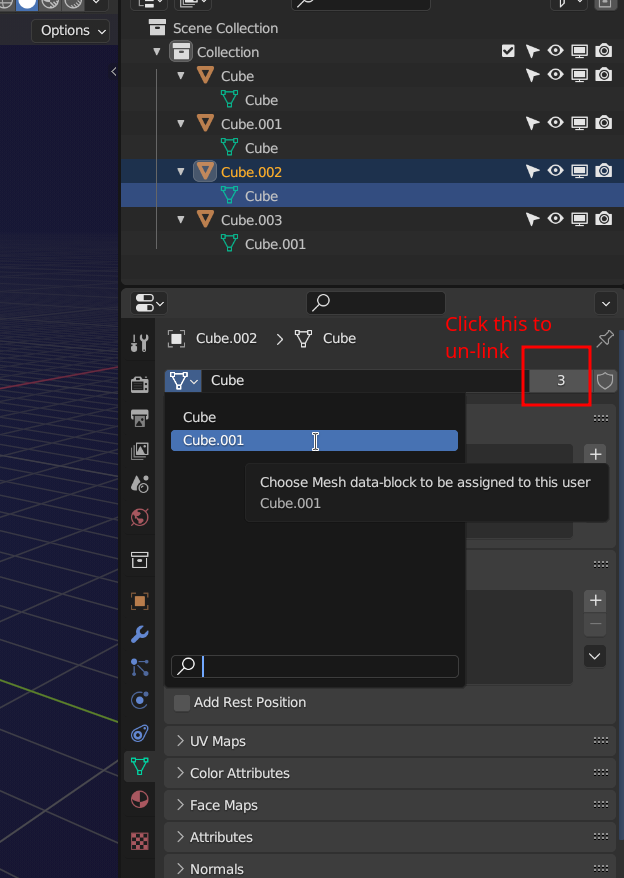Open the Particles properties tab
This screenshot has height=878, width=624.
(139, 667)
